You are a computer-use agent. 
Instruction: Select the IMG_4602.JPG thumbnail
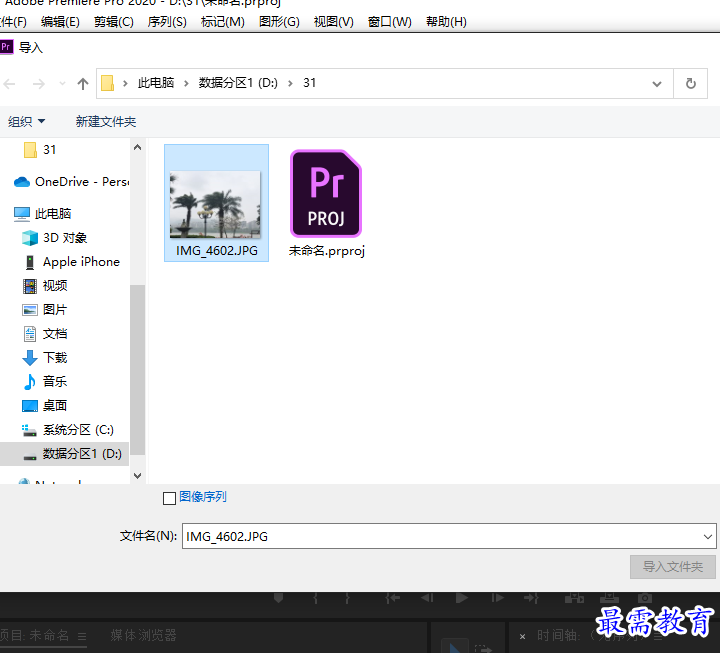[x=215, y=204]
